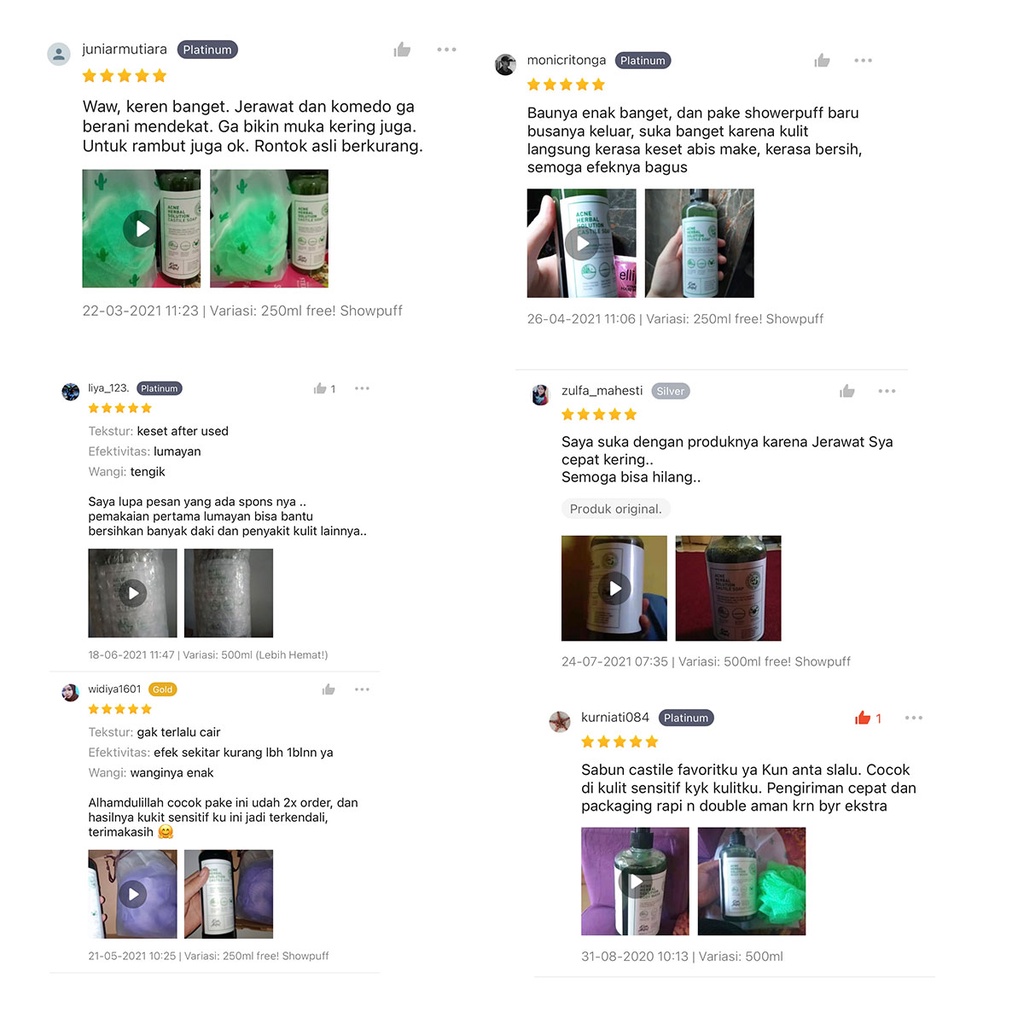Play juniarmutiara's review video
The height and width of the screenshot is (1024, 1024).
(x=141, y=229)
